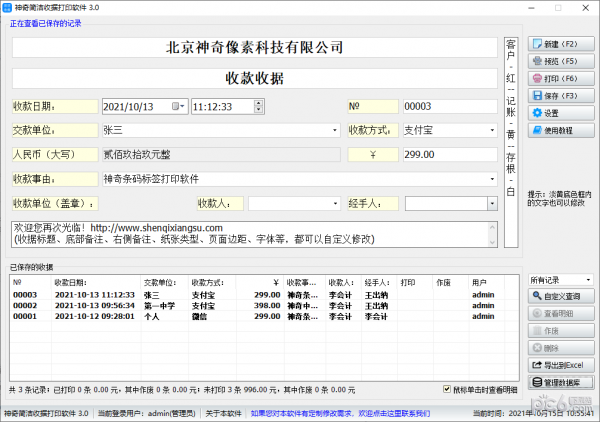Click the 398.00 amount cell
The width and height of the screenshot is (600, 422).
coord(267,306)
